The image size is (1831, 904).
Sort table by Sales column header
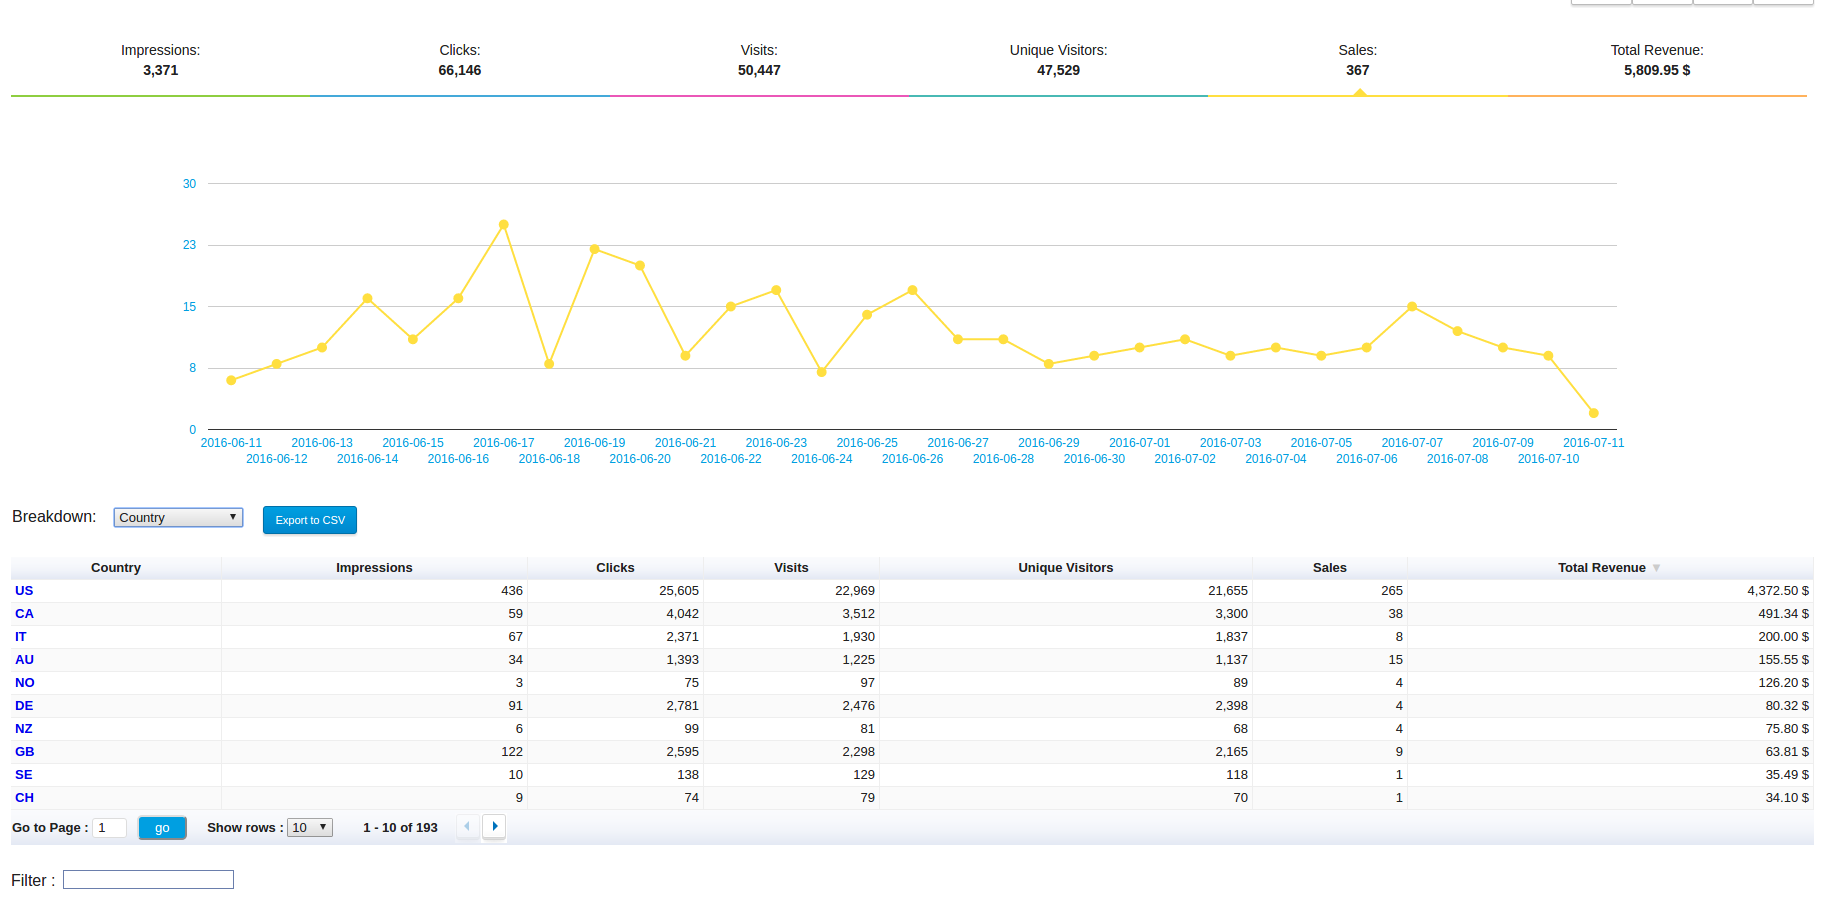tap(1329, 568)
